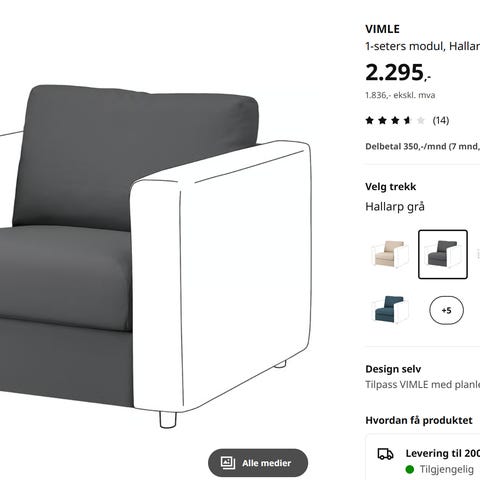Image resolution: width=480 pixels, height=480 pixels.
Task: Show +5 more cover options
Action: click(446, 311)
